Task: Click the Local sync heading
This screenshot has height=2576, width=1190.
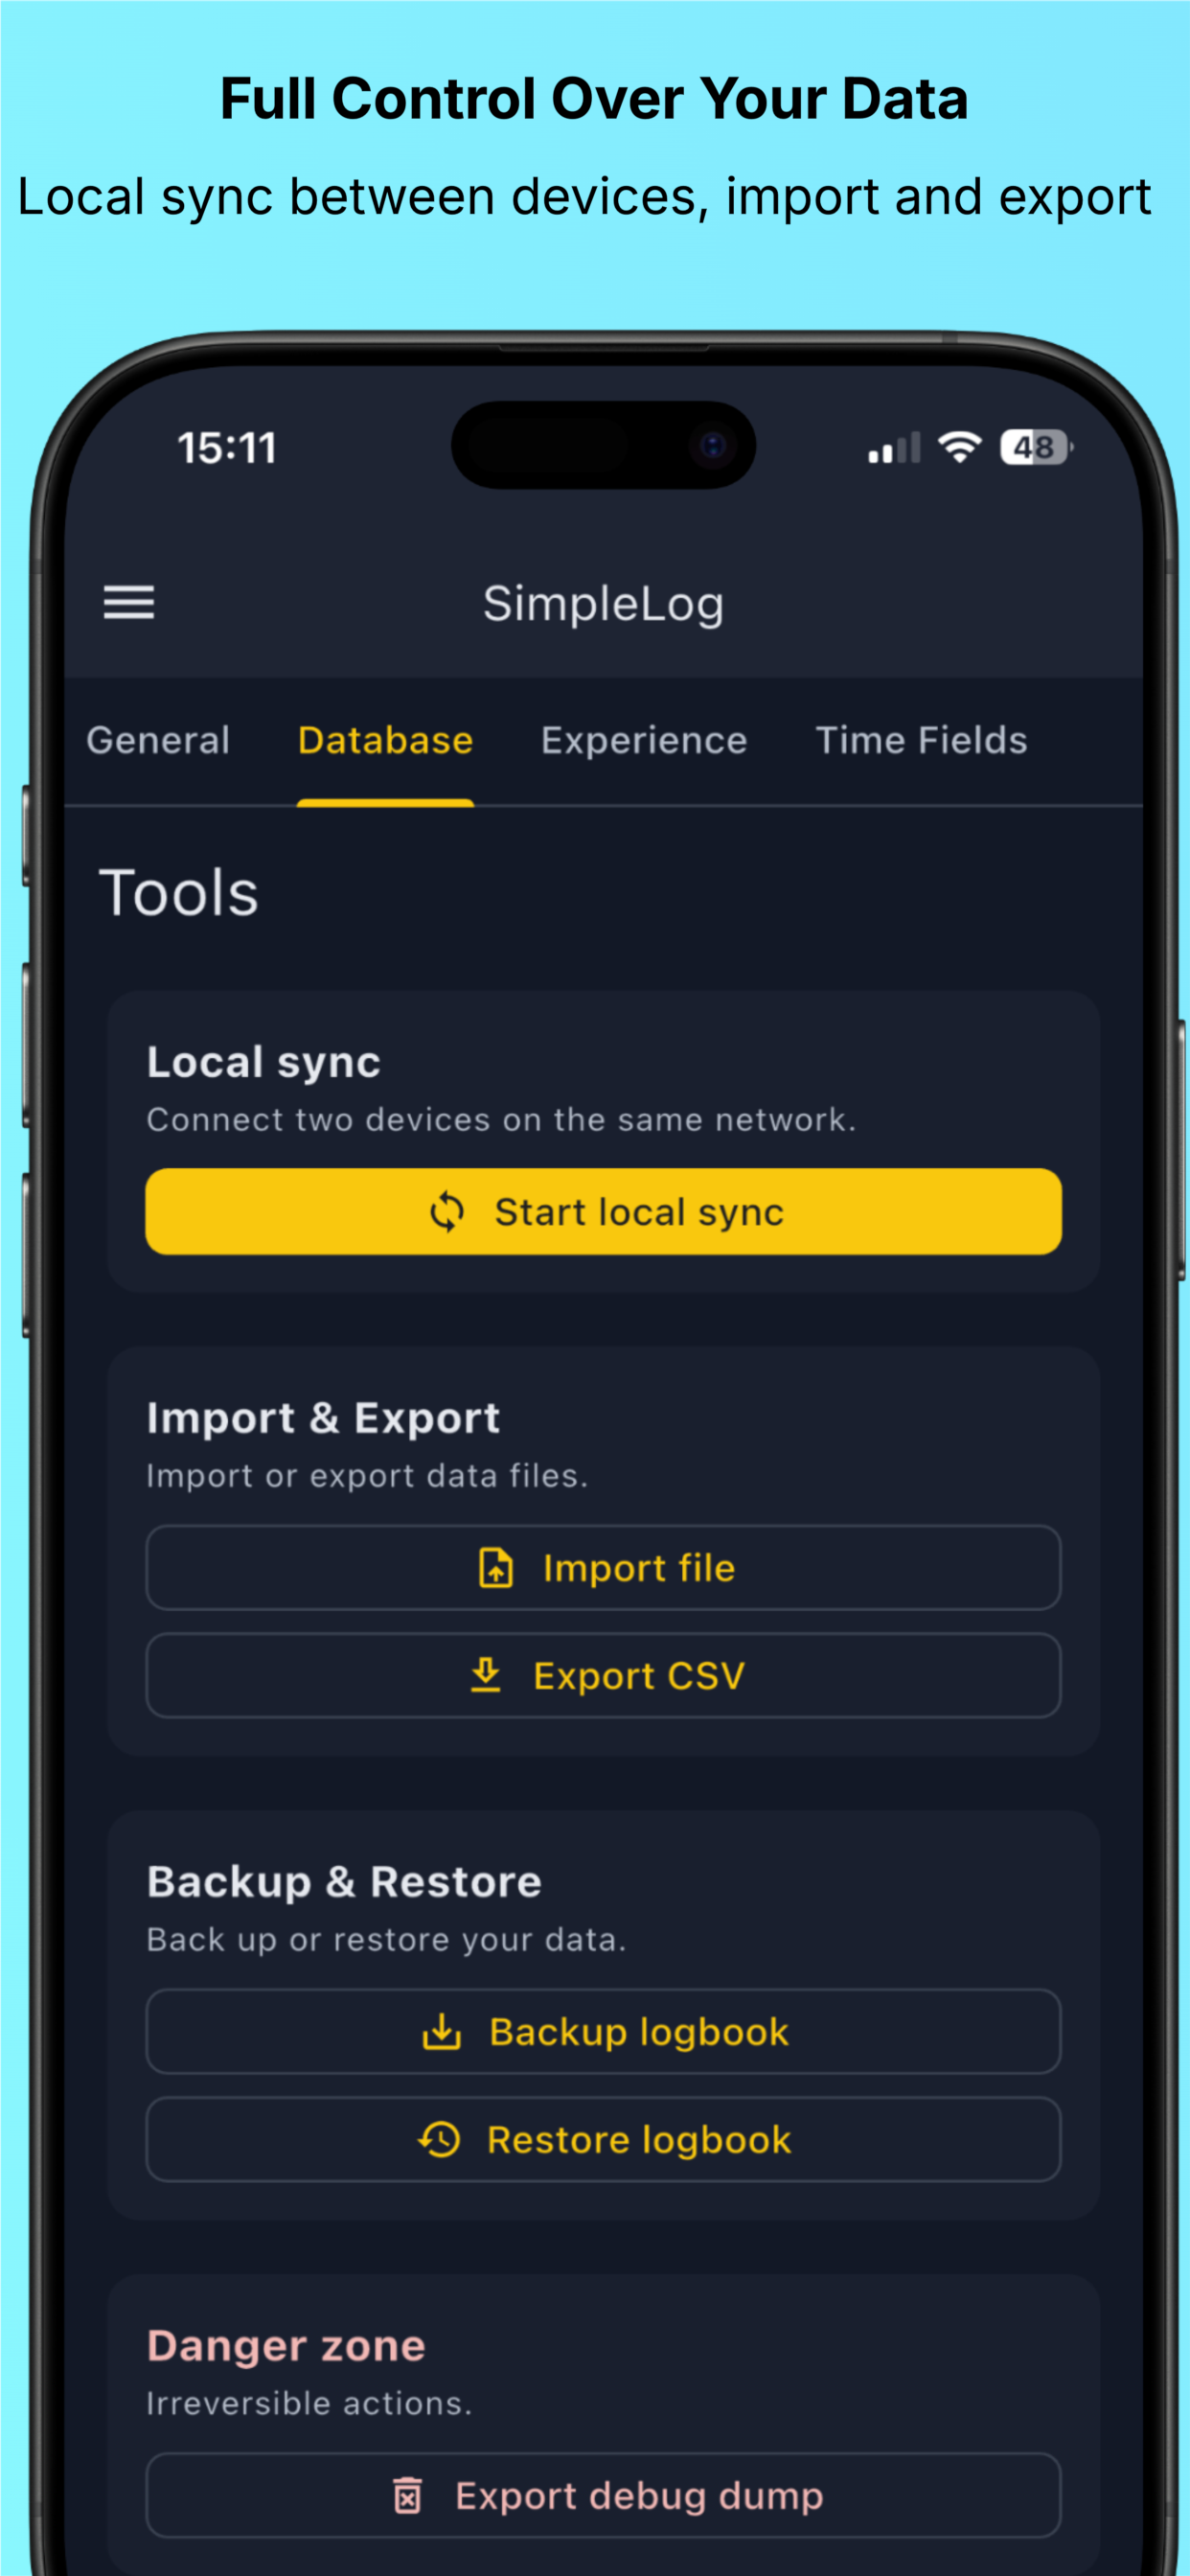Action: (264, 1062)
